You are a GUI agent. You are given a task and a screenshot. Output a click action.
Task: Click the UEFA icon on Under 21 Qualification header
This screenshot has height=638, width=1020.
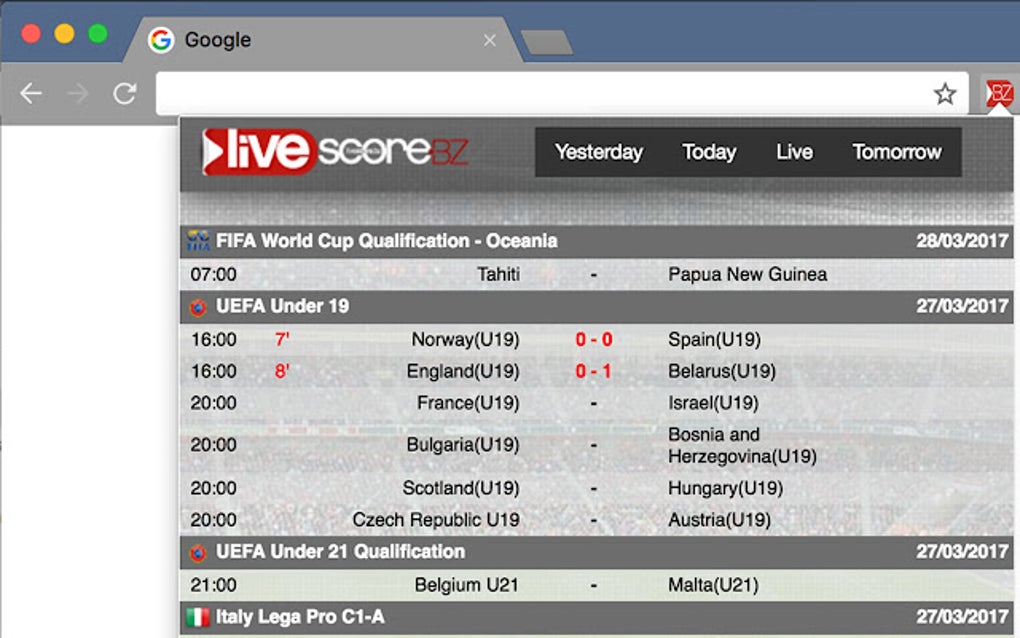[196, 551]
